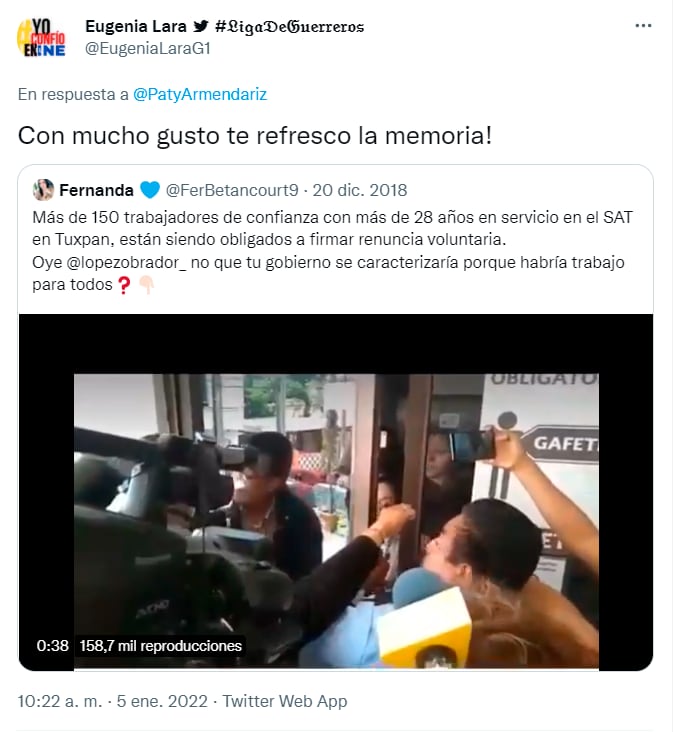This screenshot has width=678, height=732.
Task: Click the blue heart next to Fernanda
Action: 150,190
